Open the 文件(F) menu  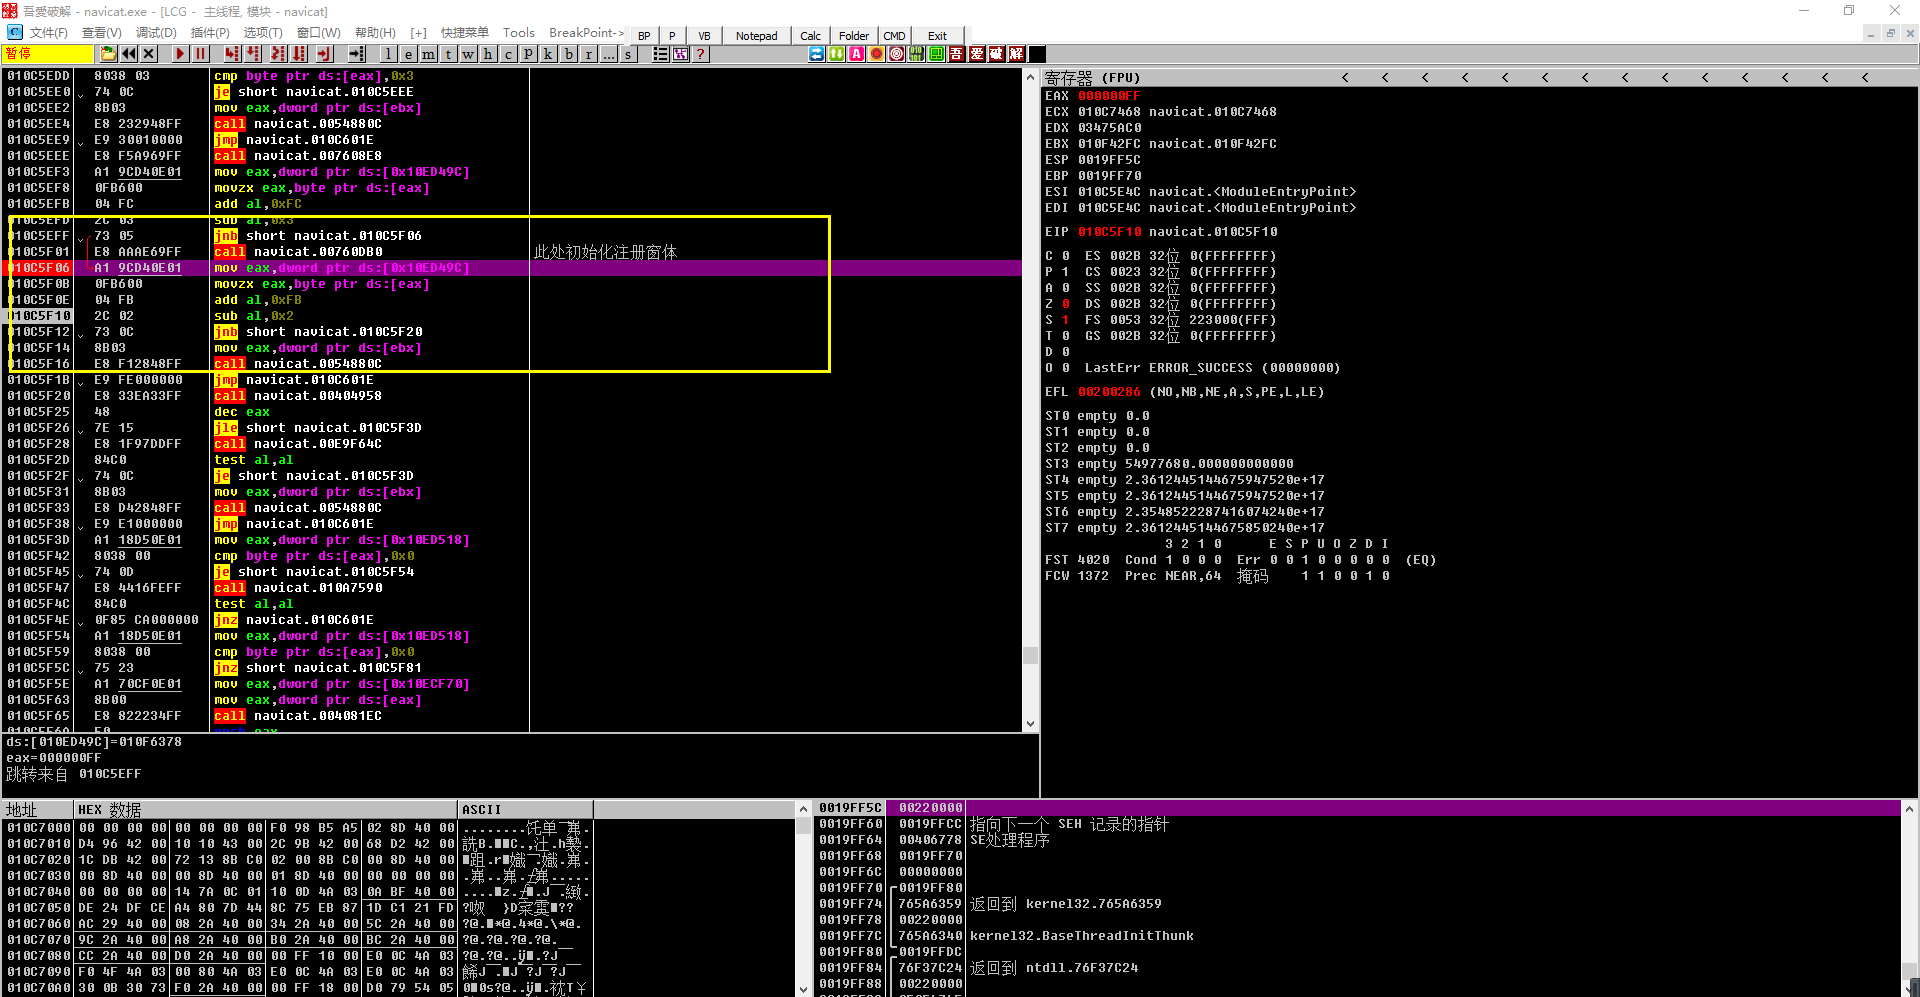tap(49, 33)
